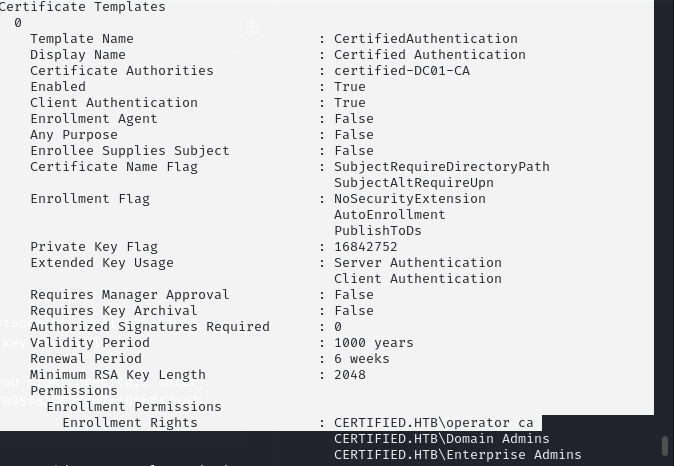Click the SubjectAltRequireUpn flag text
This screenshot has width=674, height=466.
tap(413, 183)
